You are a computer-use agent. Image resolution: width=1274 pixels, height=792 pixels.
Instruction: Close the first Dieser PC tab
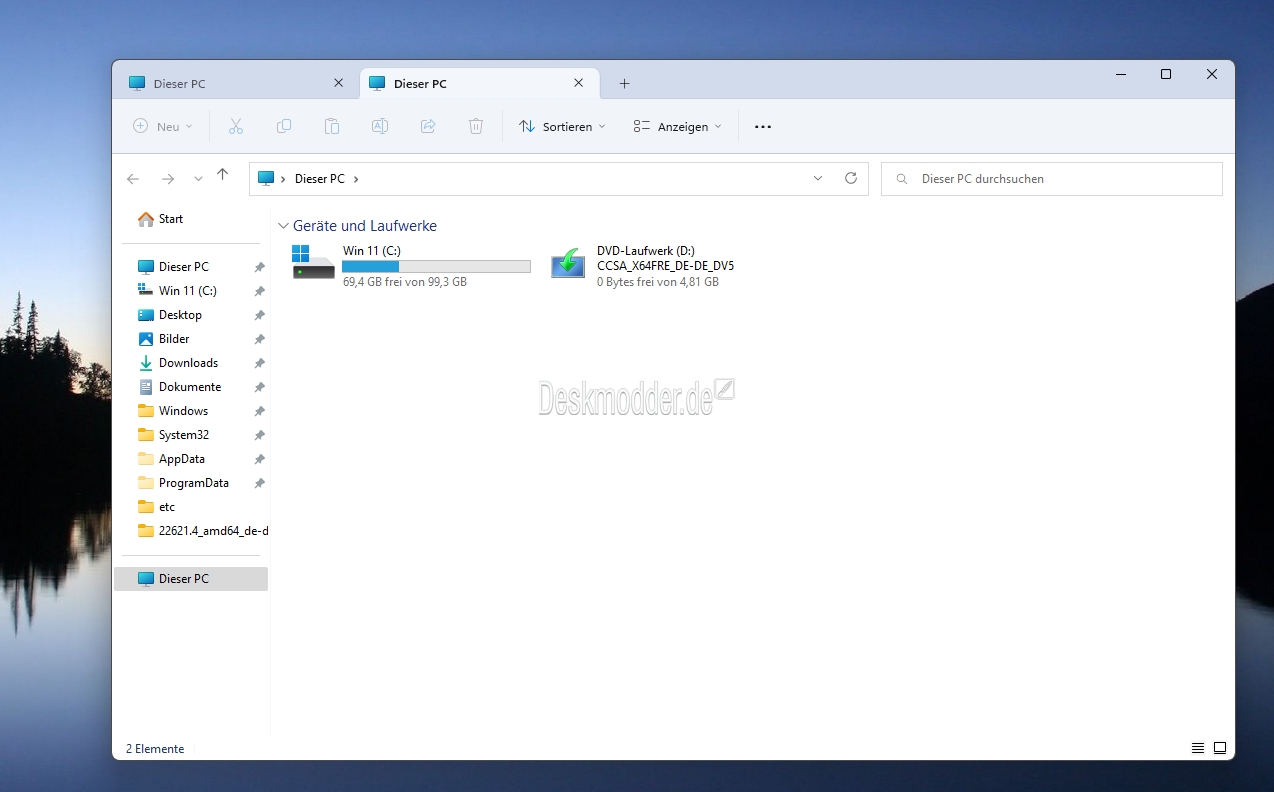(338, 83)
